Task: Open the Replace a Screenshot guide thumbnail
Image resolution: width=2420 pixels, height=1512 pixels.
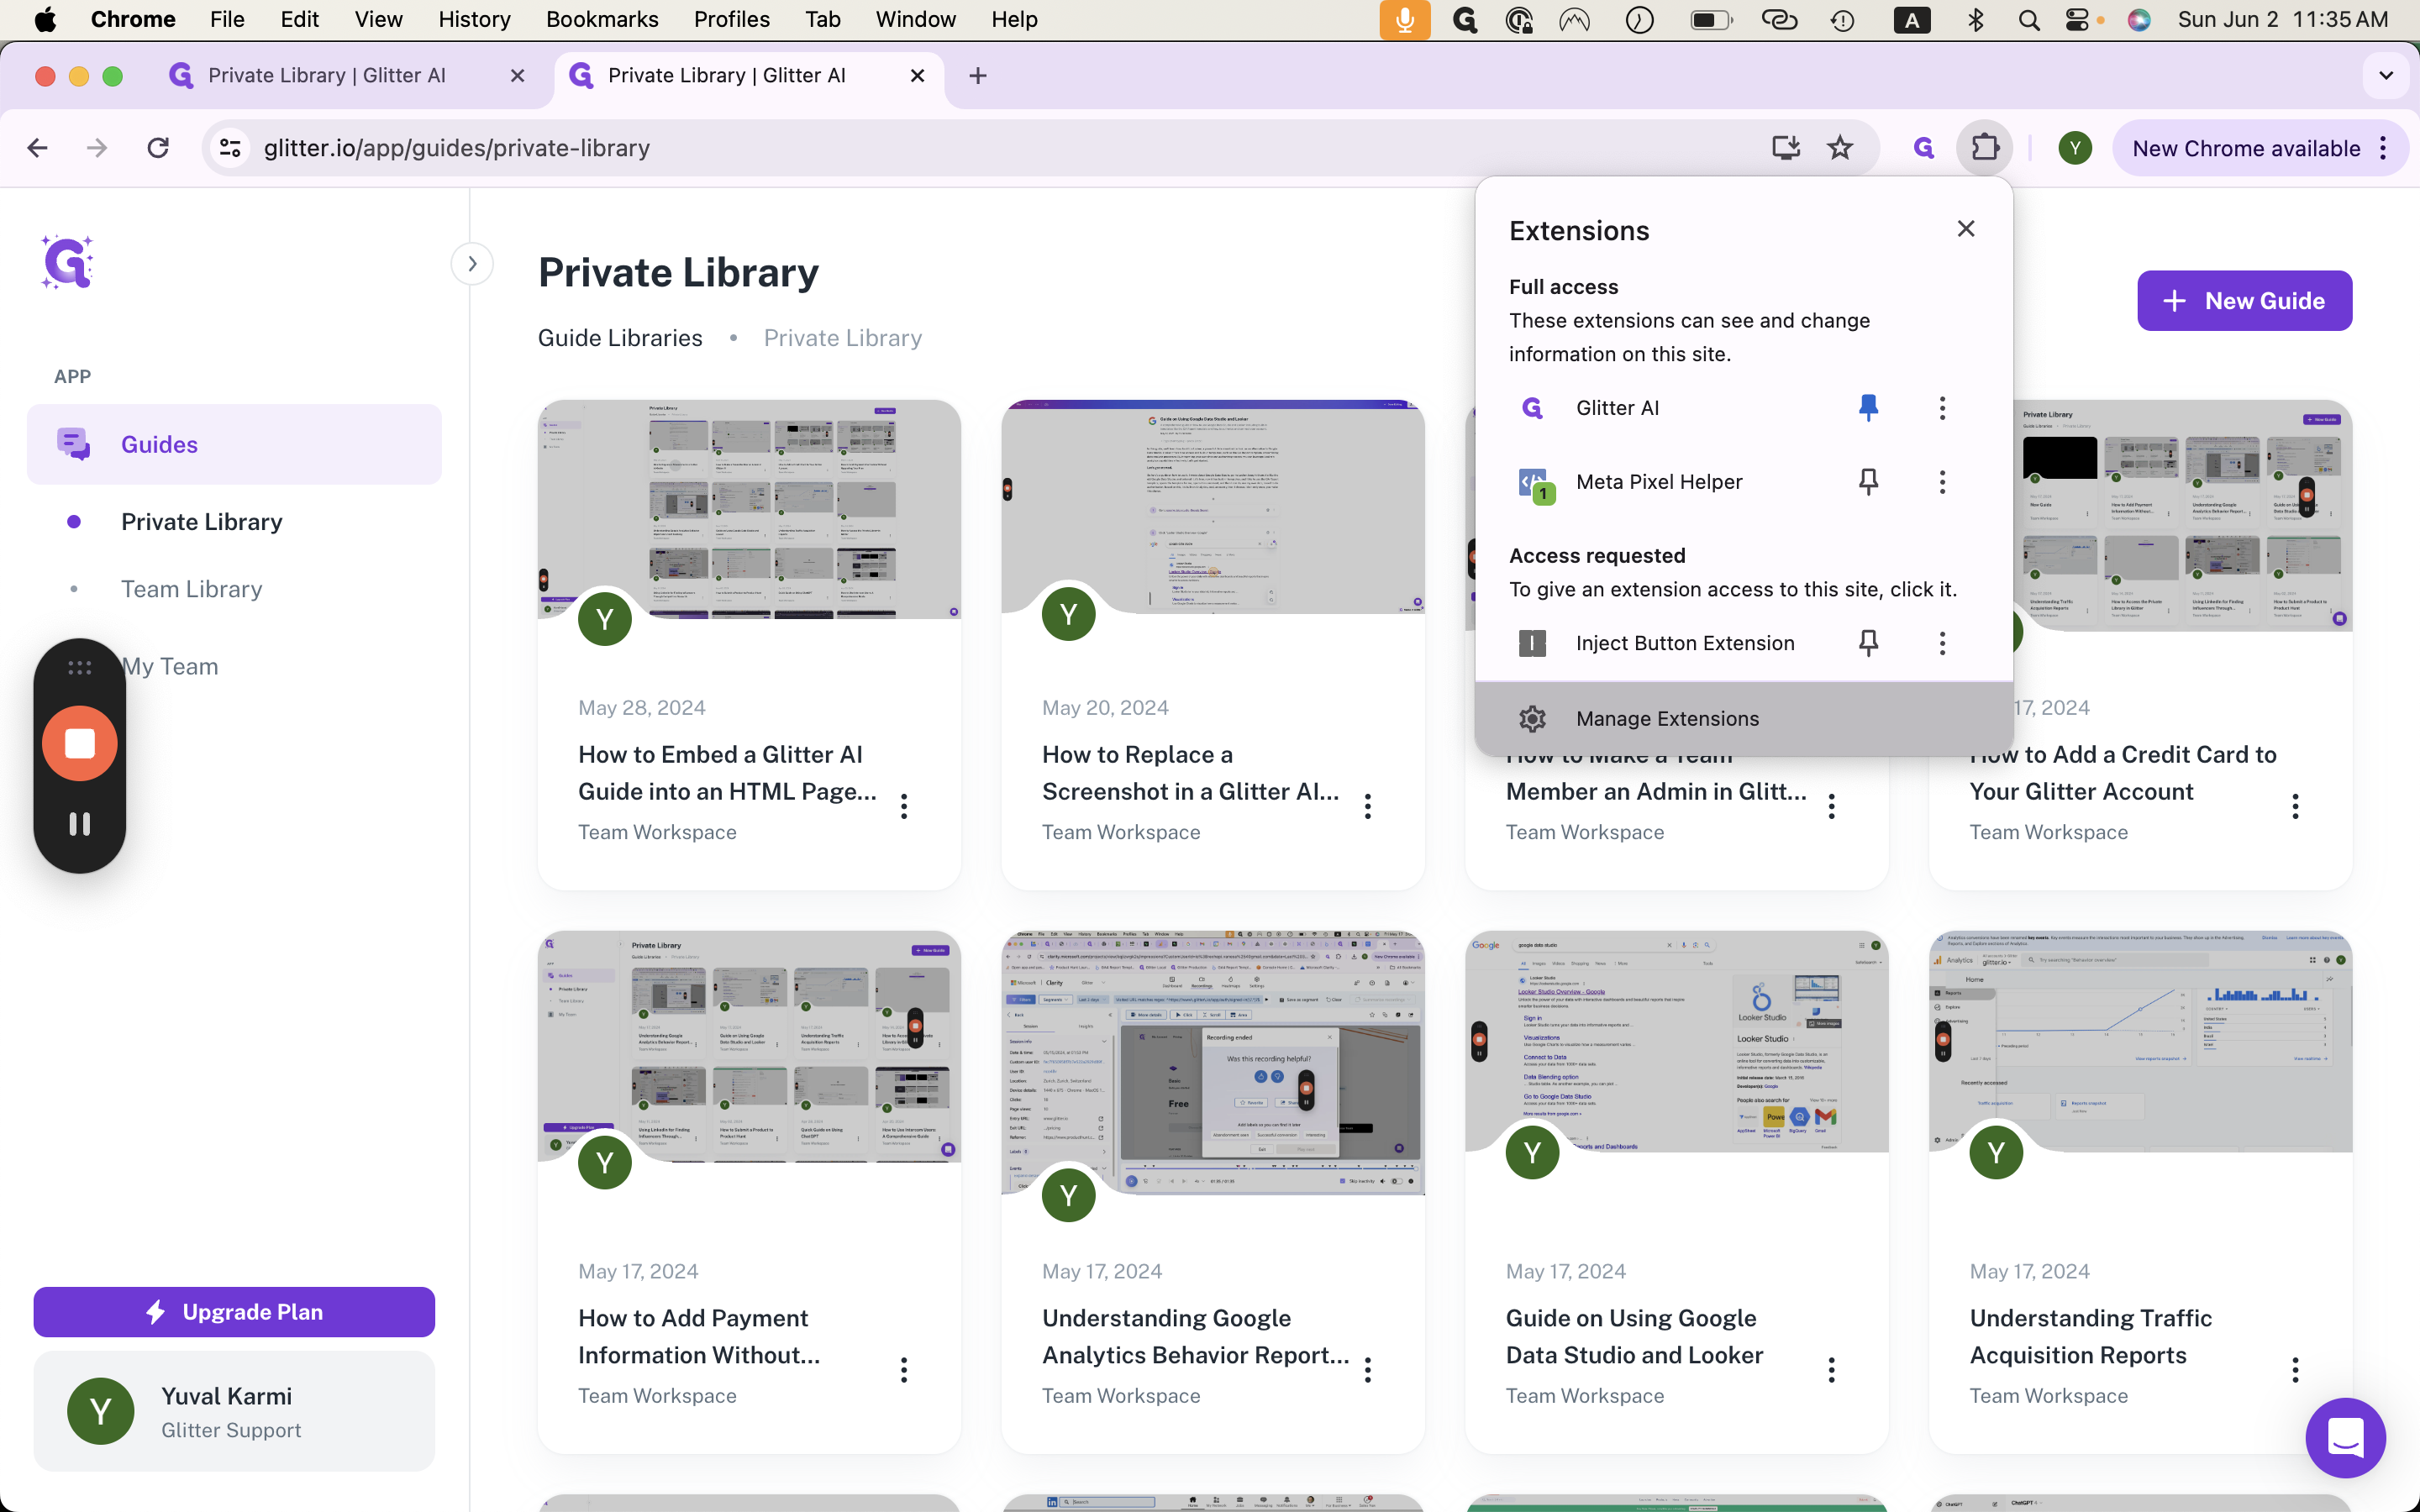Action: pos(1213,507)
